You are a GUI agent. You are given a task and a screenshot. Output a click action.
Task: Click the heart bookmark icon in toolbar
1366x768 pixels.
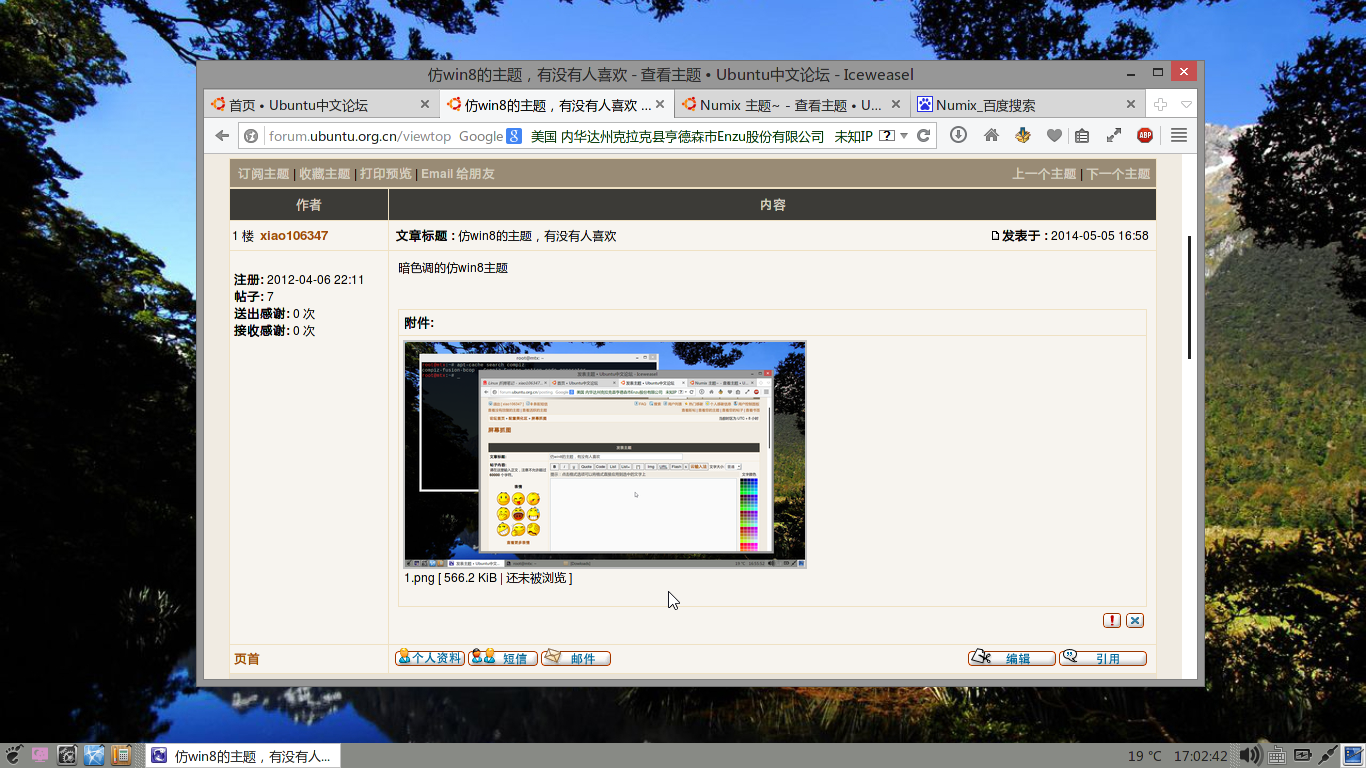coord(1054,135)
